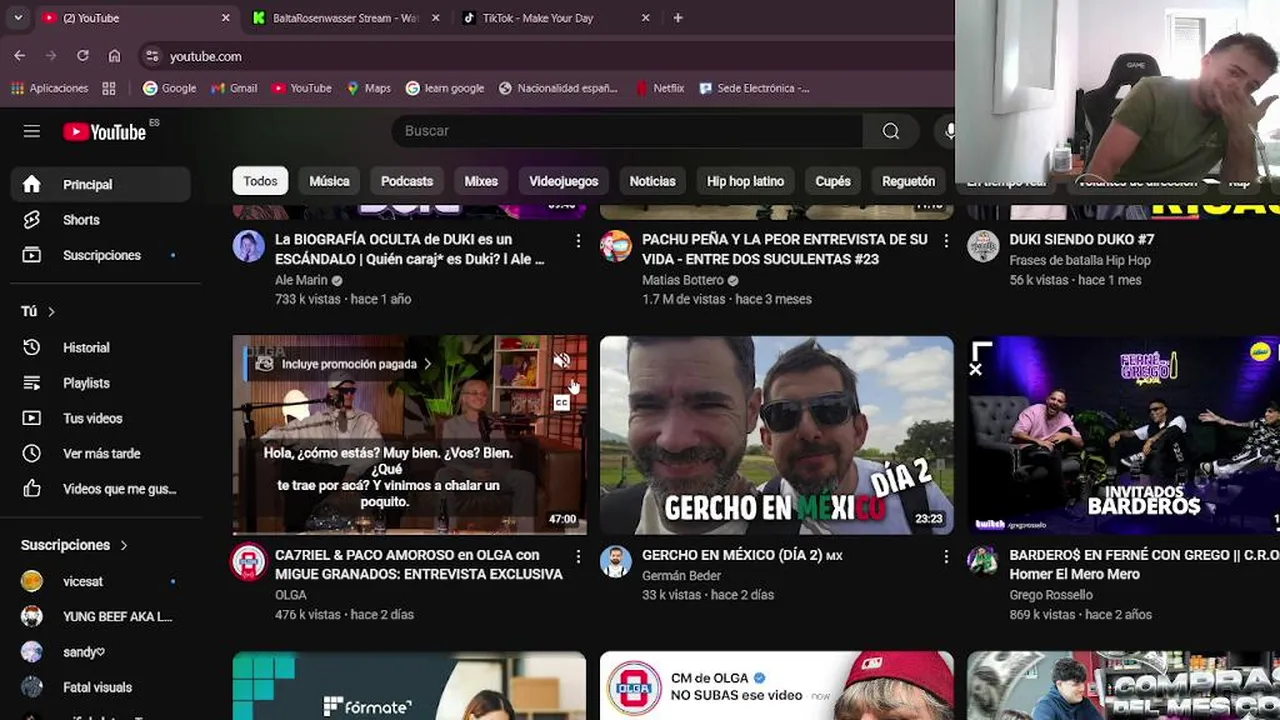Select the Reguetón filter chip
The width and height of the screenshot is (1280, 720).
pos(908,181)
